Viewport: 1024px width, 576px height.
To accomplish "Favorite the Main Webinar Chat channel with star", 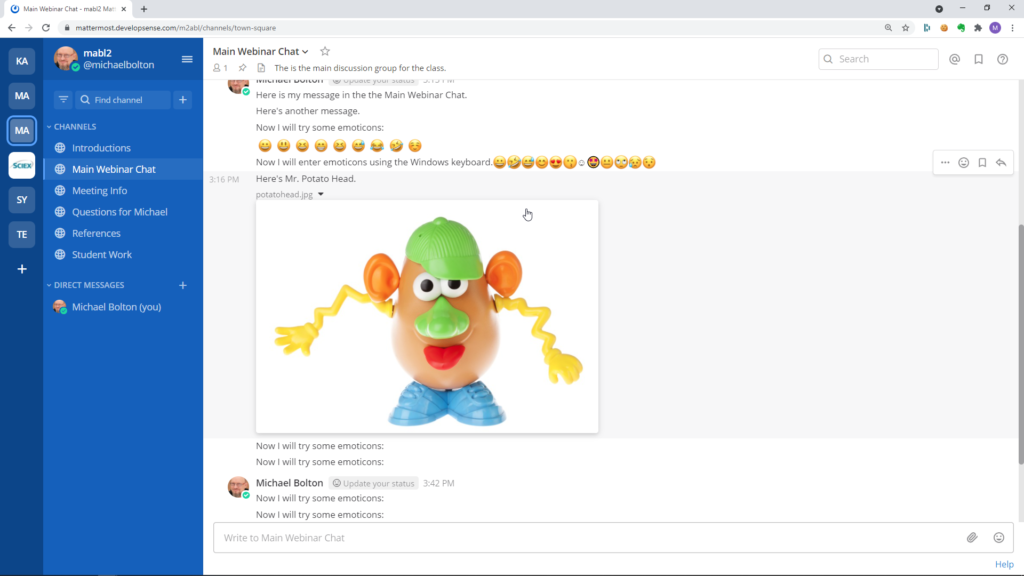I will tap(325, 51).
